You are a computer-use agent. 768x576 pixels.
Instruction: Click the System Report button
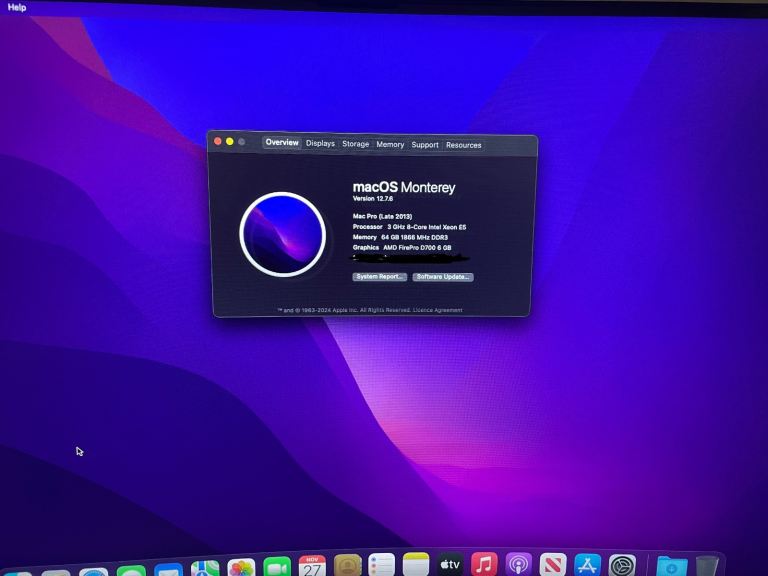380,277
